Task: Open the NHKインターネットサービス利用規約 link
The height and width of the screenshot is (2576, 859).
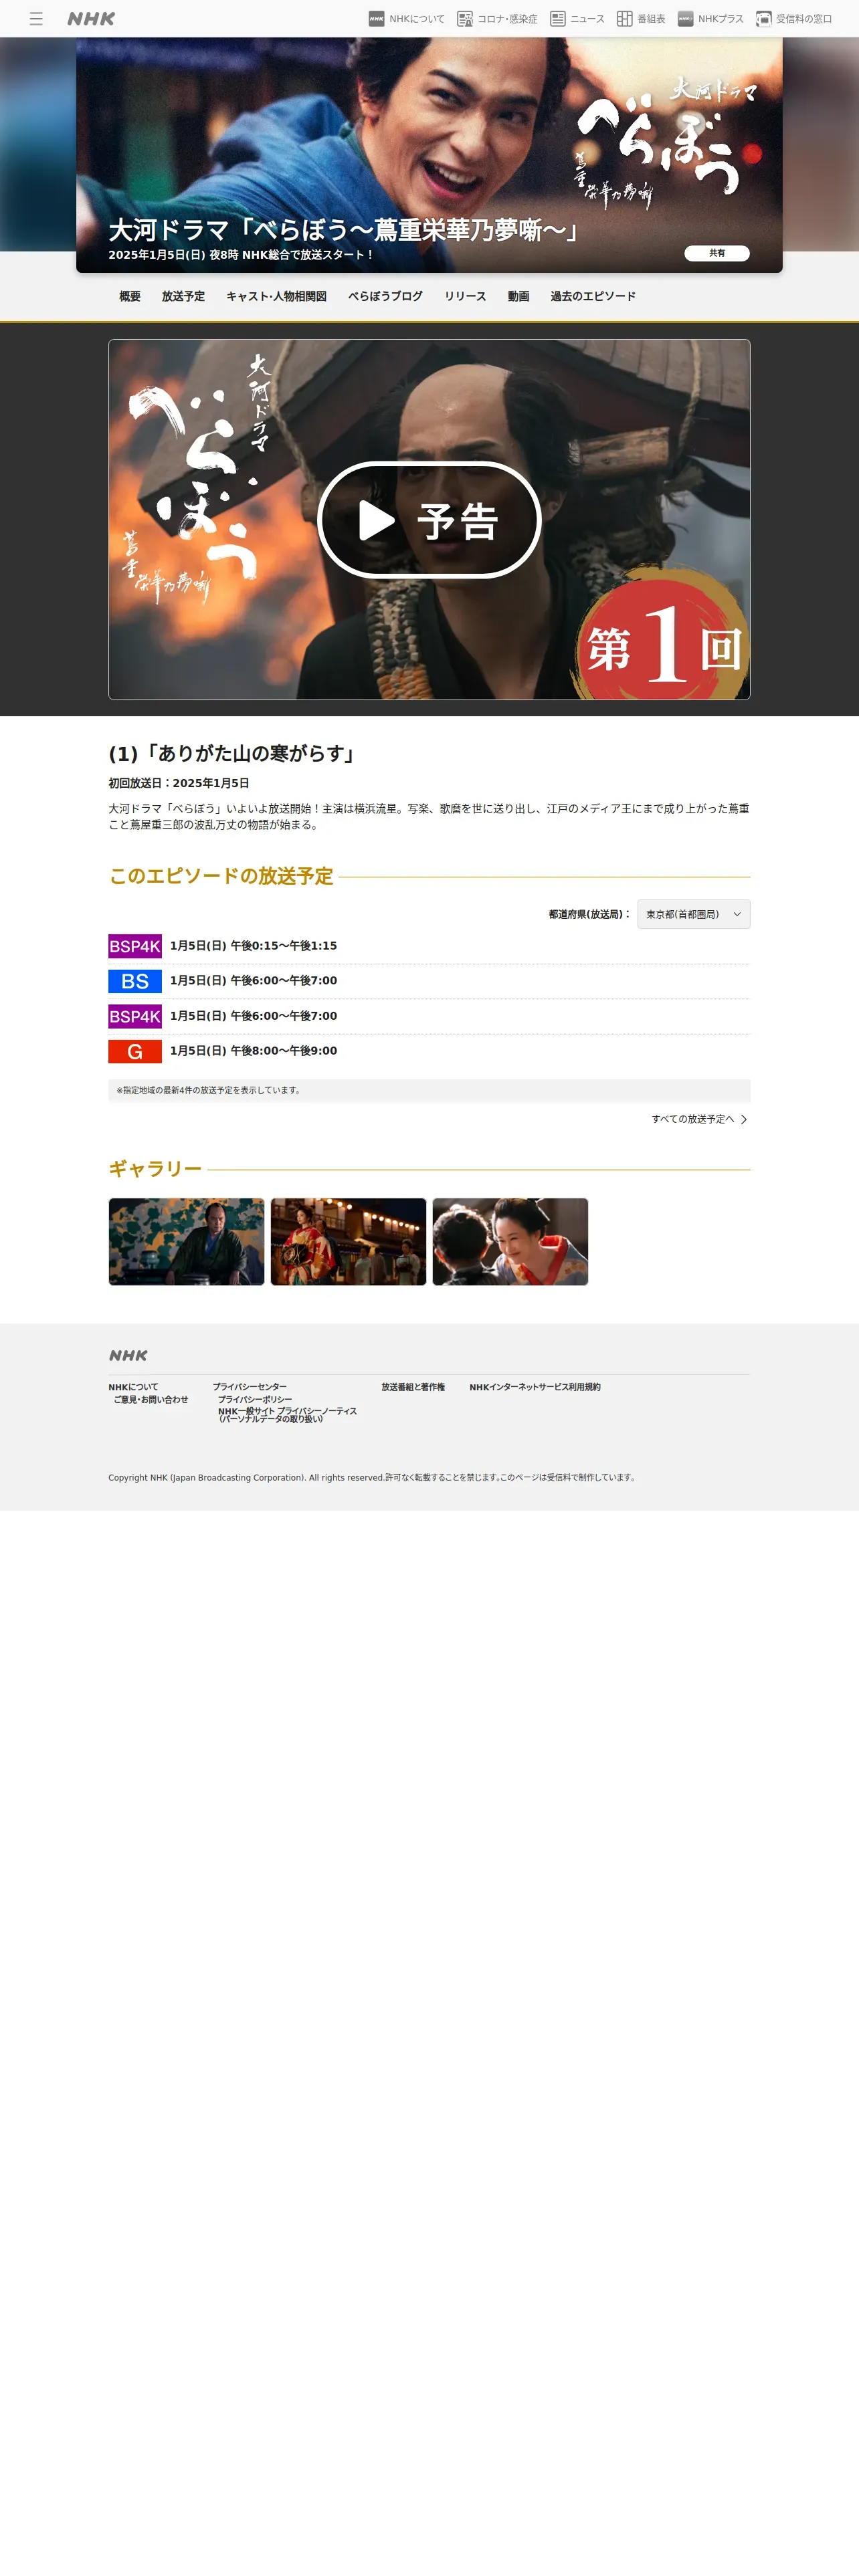Action: pos(535,1387)
